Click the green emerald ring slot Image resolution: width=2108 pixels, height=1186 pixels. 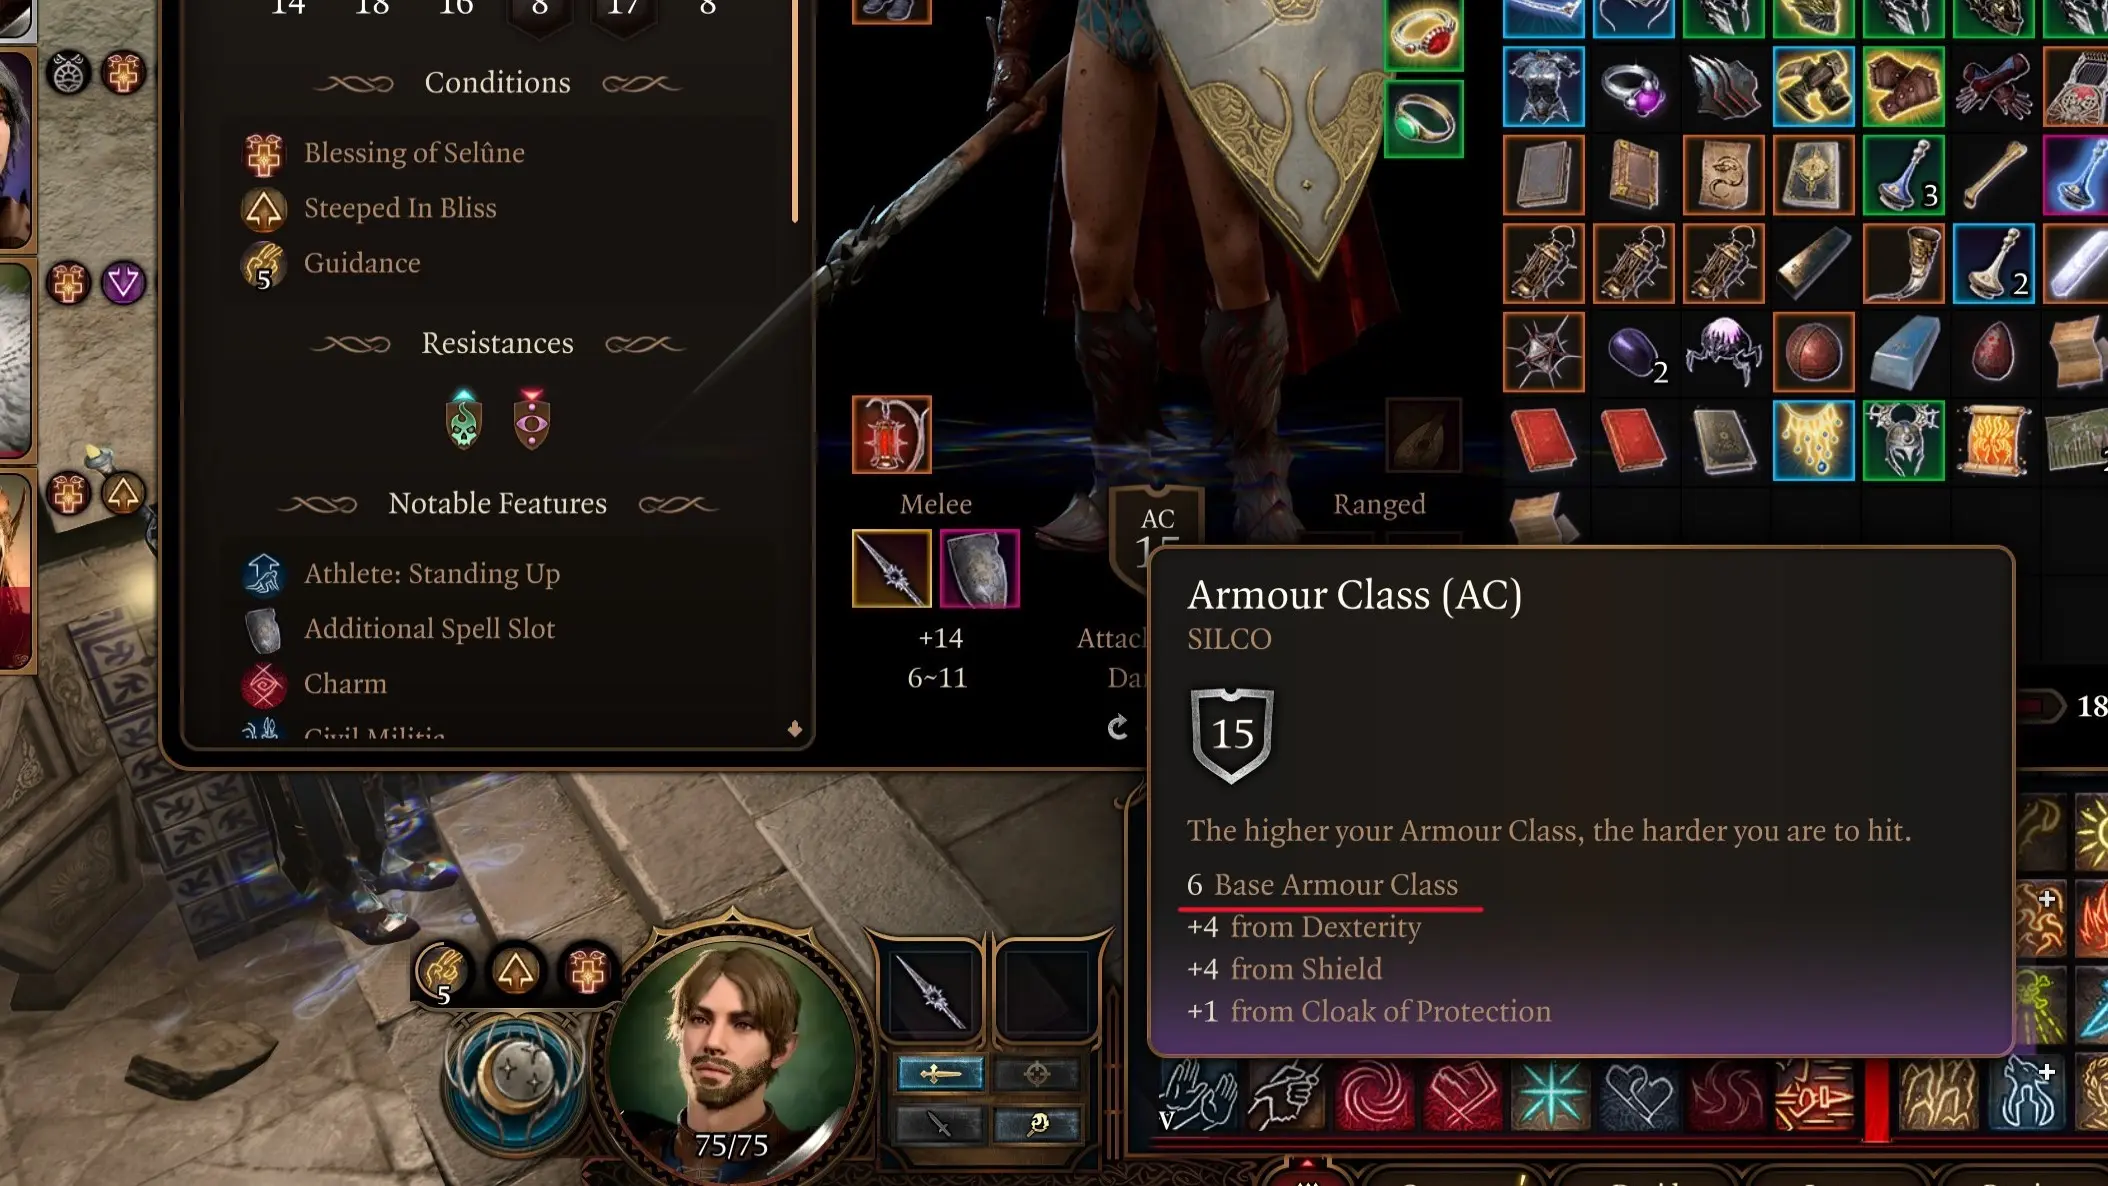point(1424,120)
